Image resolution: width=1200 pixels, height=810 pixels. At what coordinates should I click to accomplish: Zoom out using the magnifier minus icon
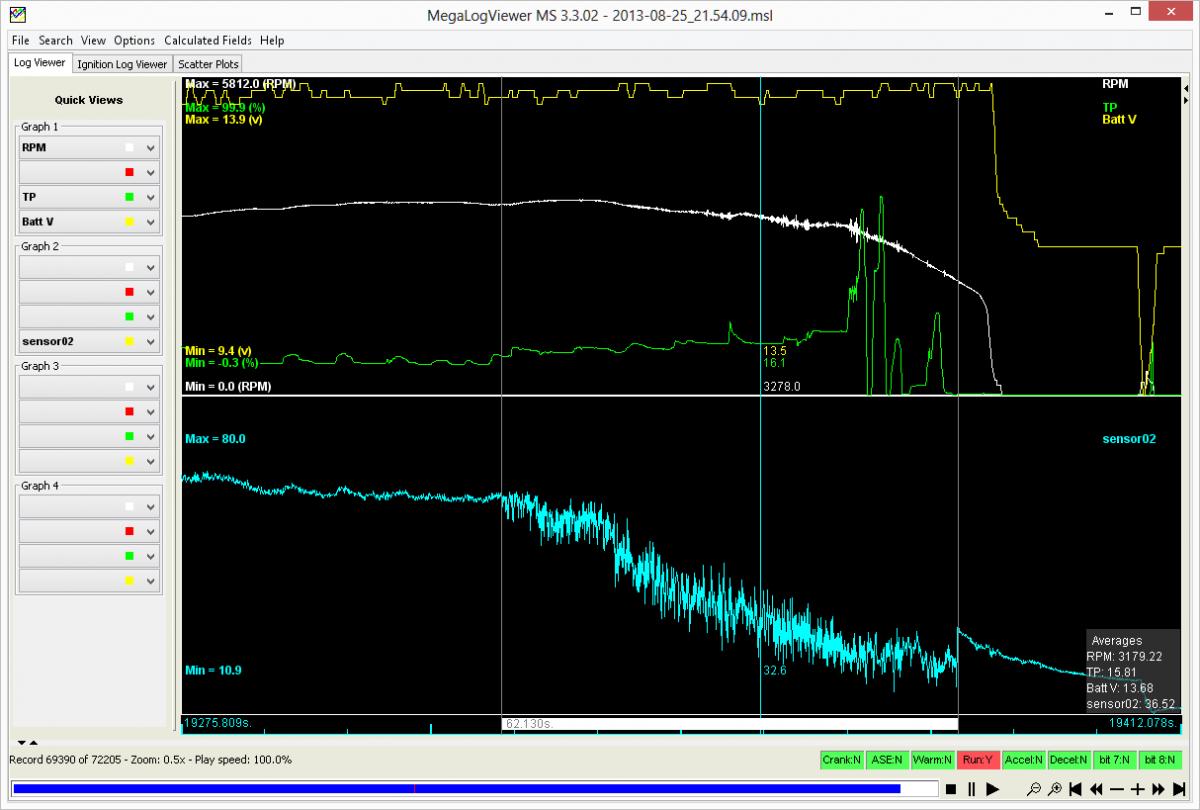(1034, 789)
